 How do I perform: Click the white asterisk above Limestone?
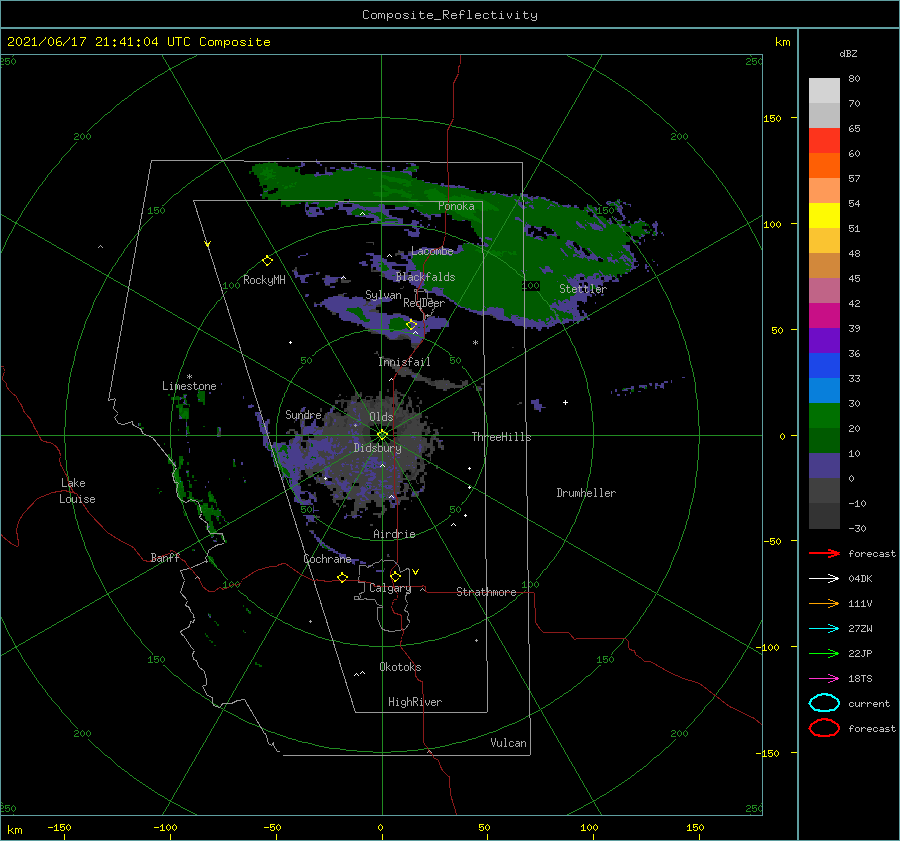click(x=189, y=377)
